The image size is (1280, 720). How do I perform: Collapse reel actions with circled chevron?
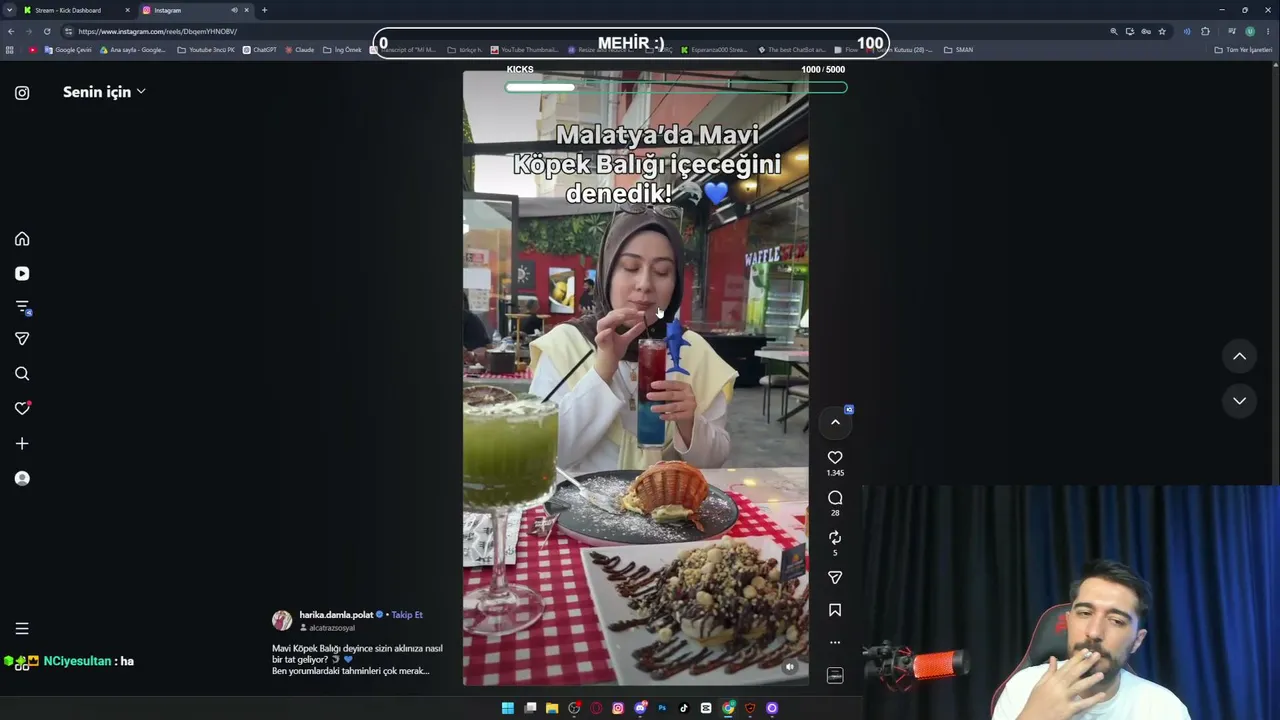[835, 422]
